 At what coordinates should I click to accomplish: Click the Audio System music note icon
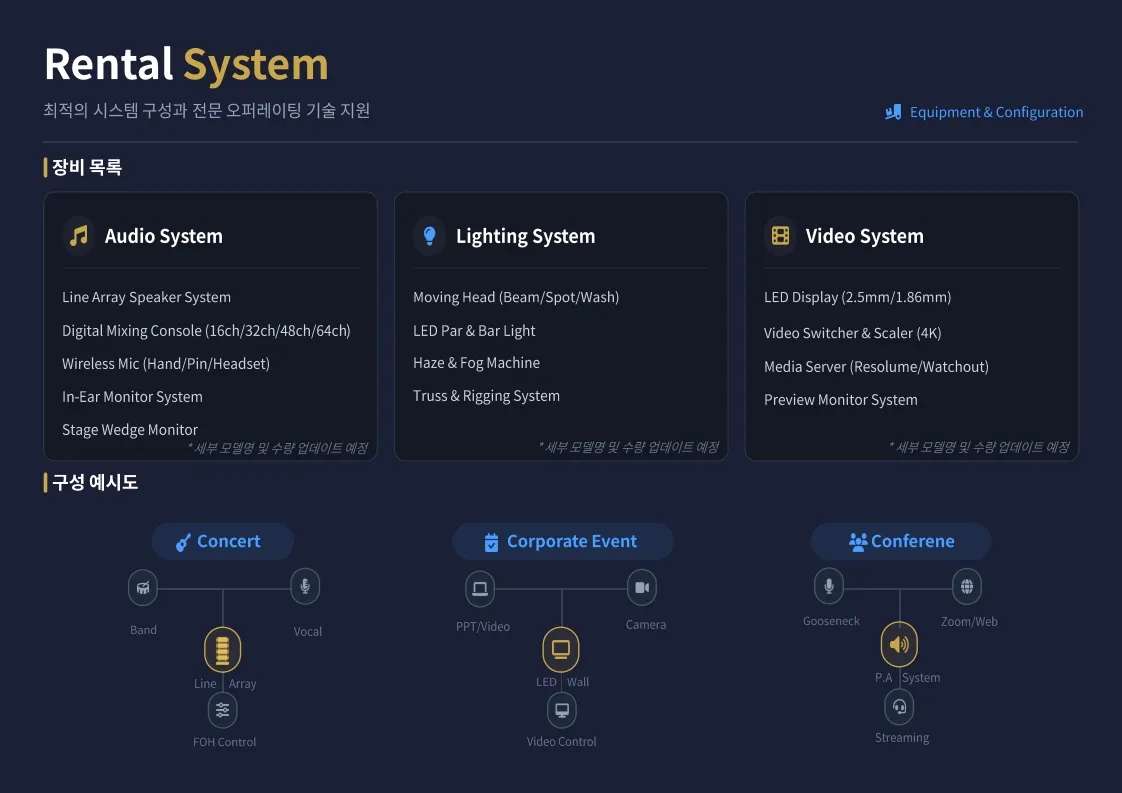[x=79, y=235]
